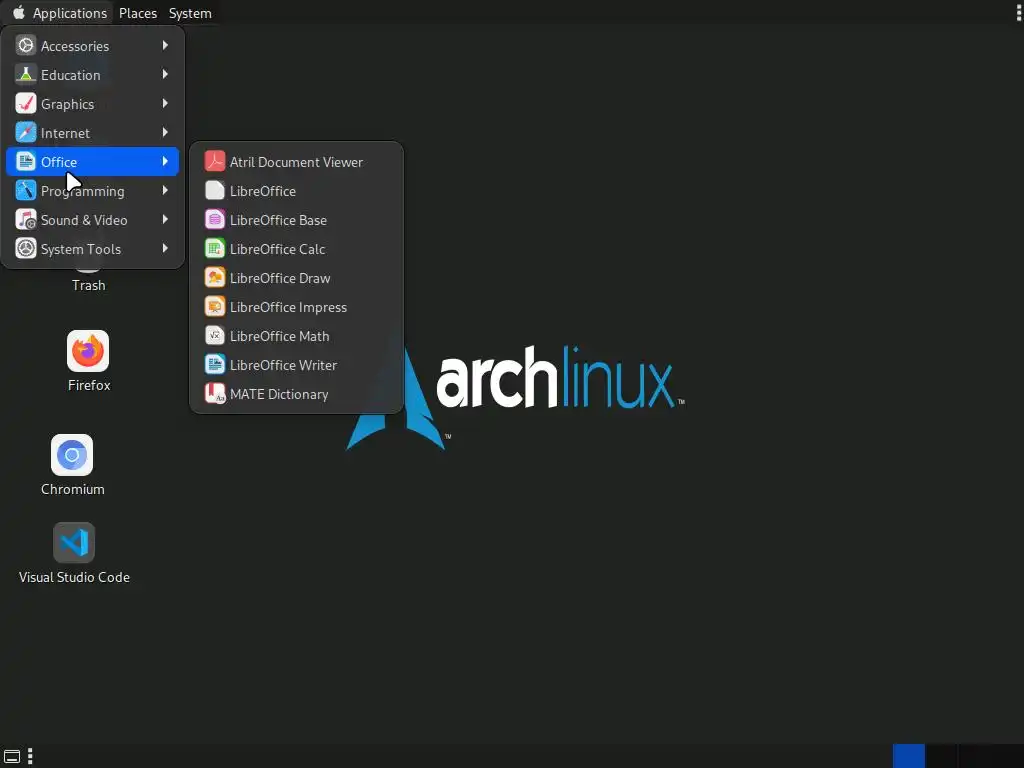The image size is (1024, 768).
Task: Click the top-right panel handle dots
Action: pos(1019,12)
